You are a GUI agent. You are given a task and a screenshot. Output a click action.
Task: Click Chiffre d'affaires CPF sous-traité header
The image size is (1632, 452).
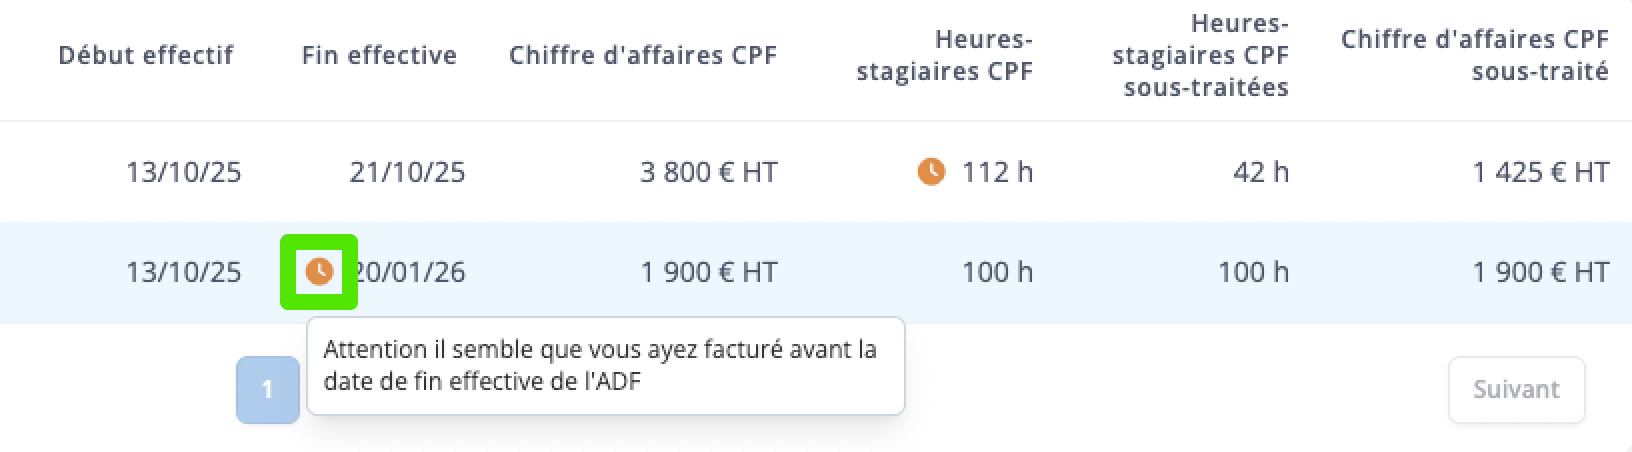click(1475, 55)
